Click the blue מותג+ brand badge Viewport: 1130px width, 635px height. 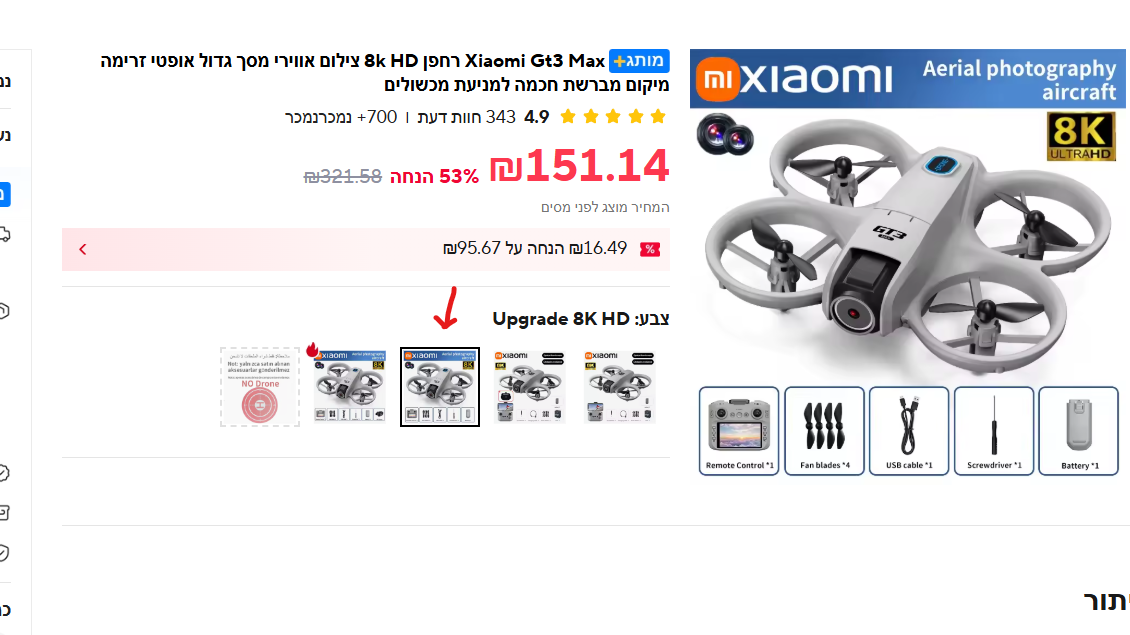639,61
